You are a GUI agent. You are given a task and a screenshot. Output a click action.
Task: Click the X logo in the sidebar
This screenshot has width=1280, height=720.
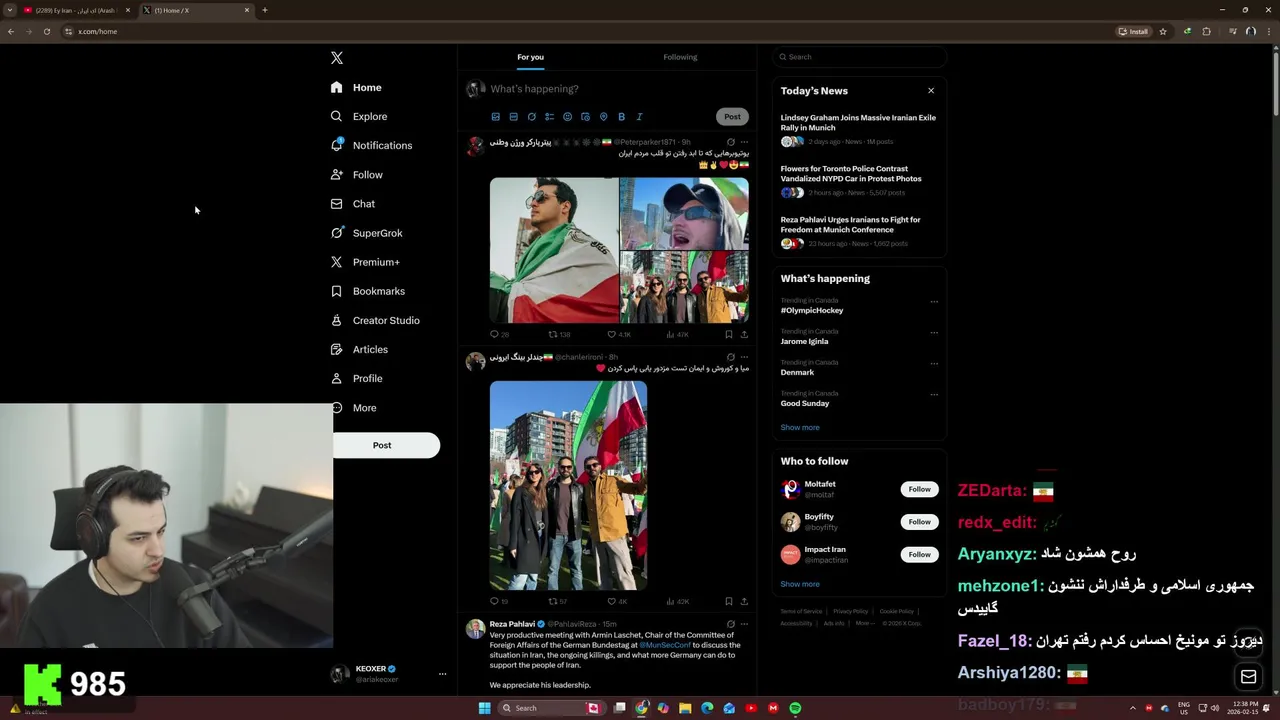click(x=337, y=58)
